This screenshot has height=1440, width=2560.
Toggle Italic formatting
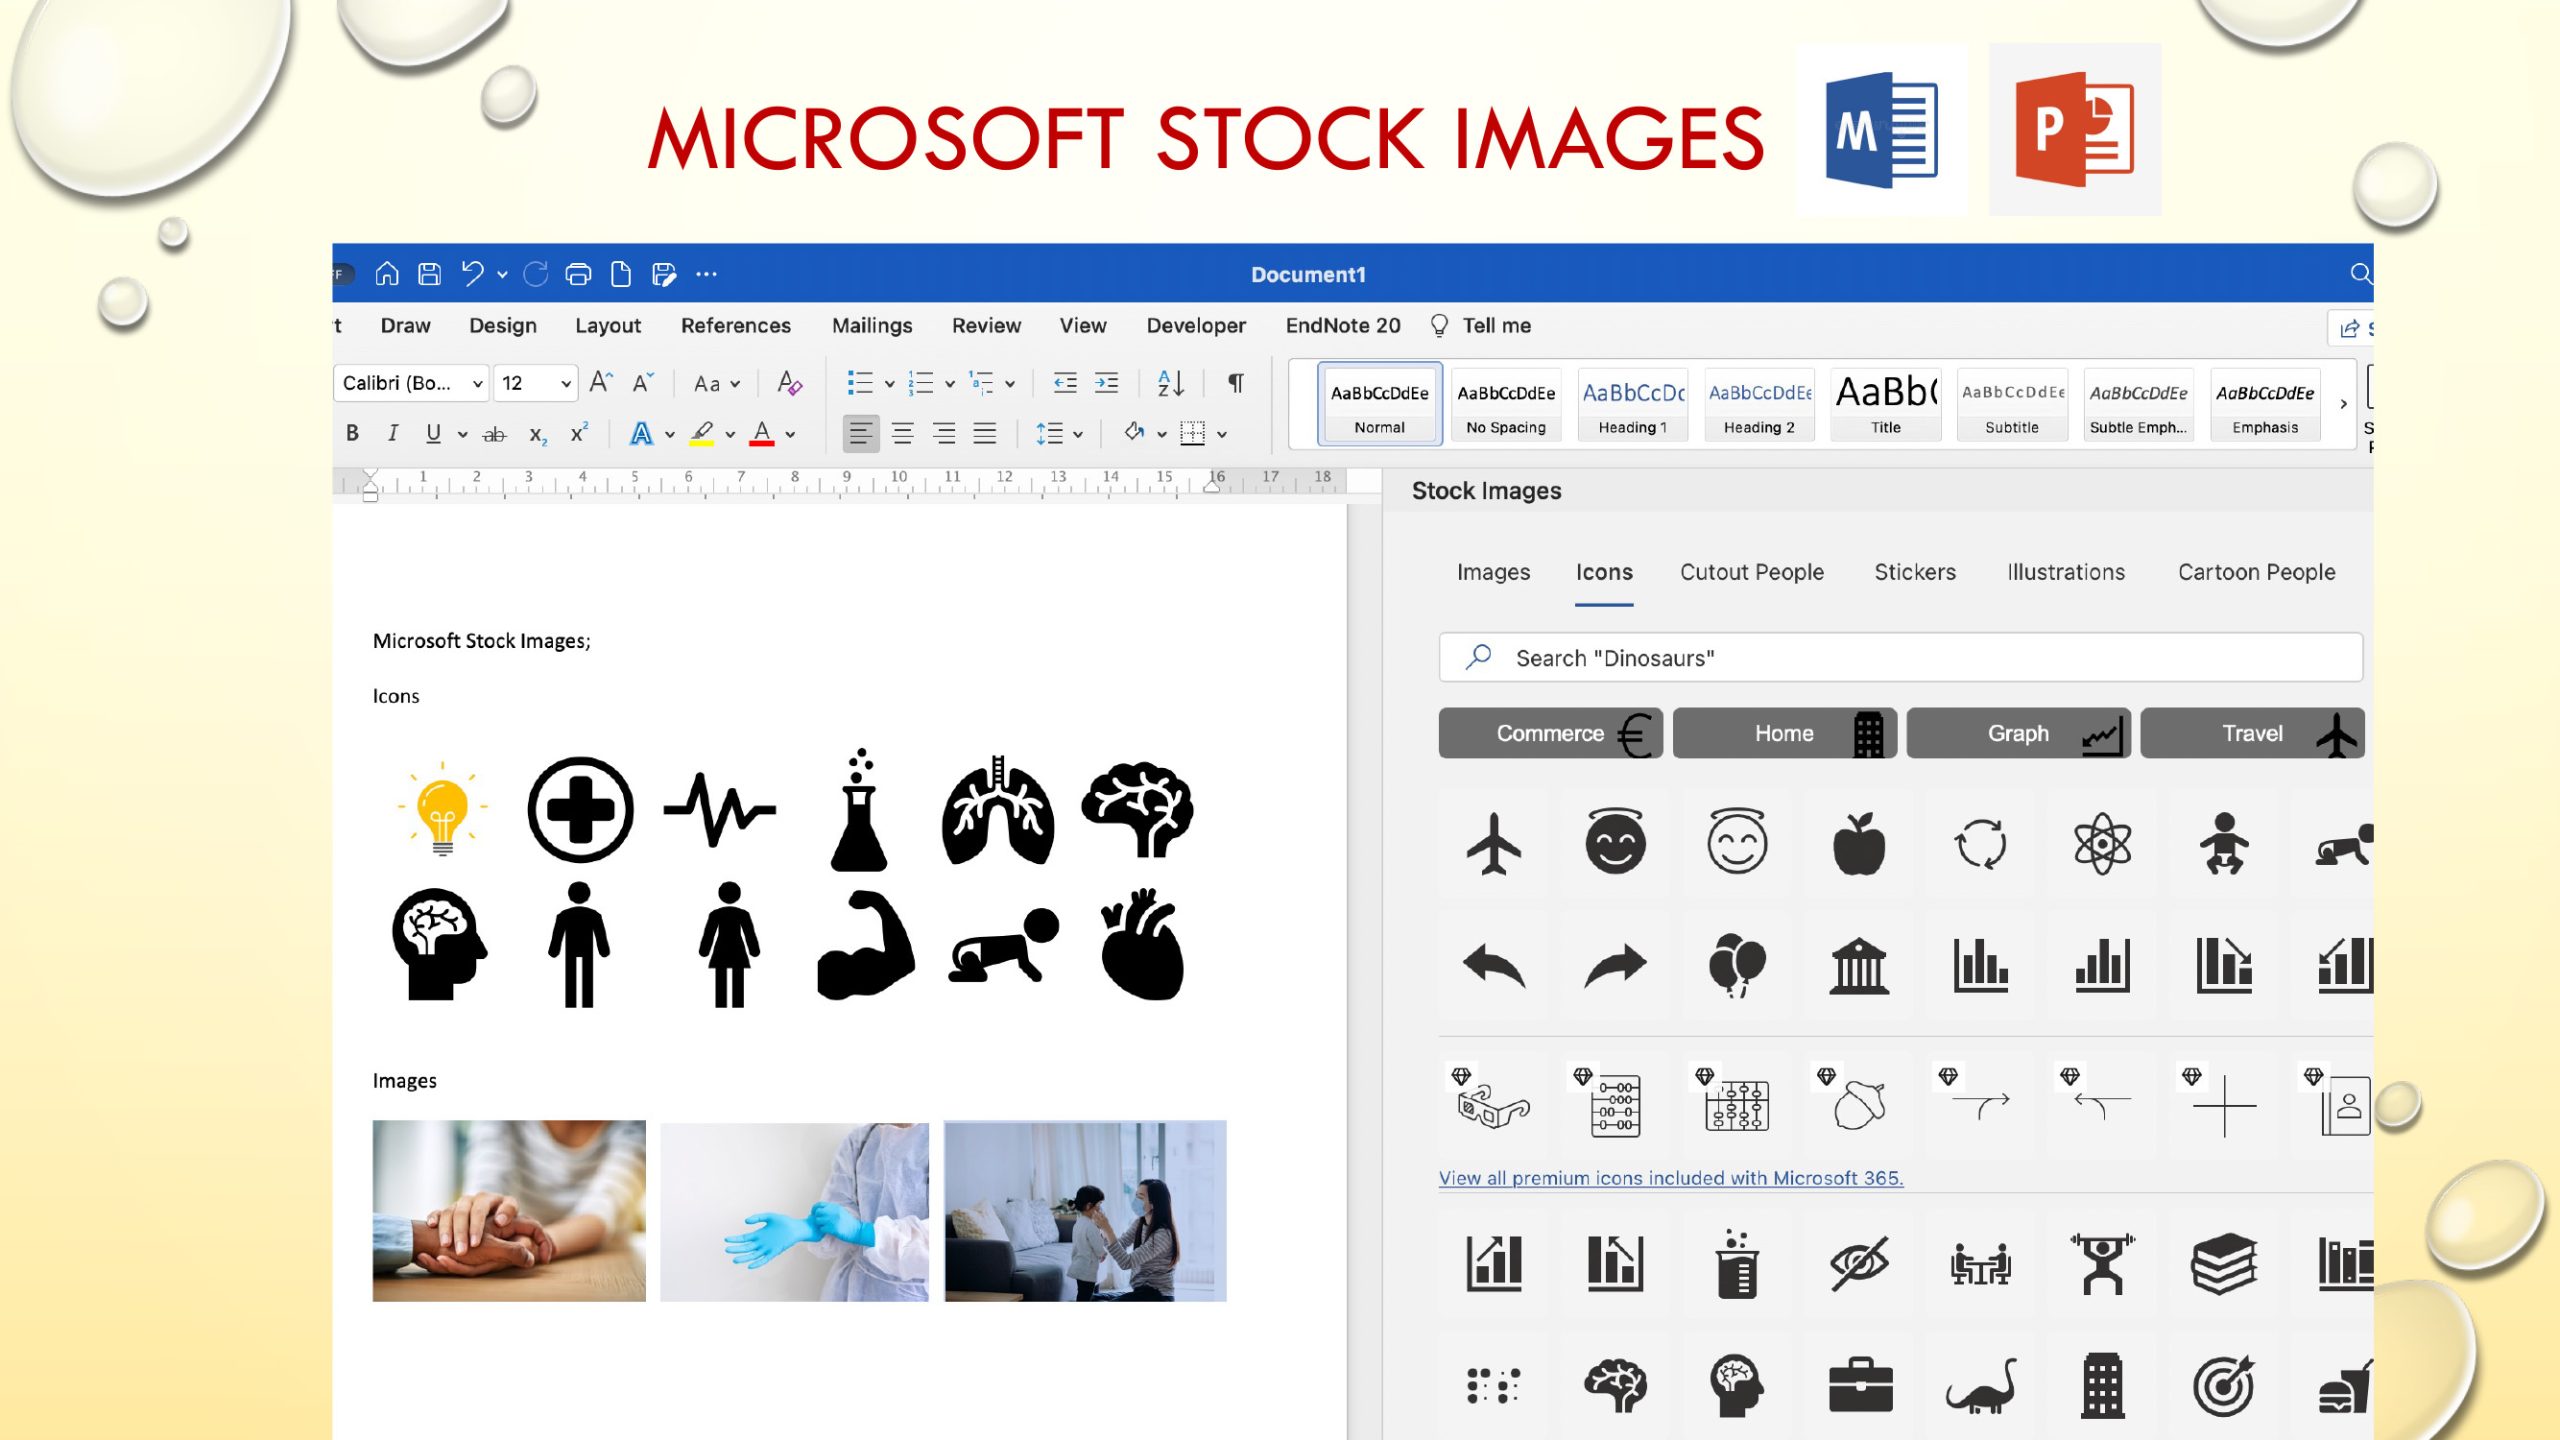[393, 433]
